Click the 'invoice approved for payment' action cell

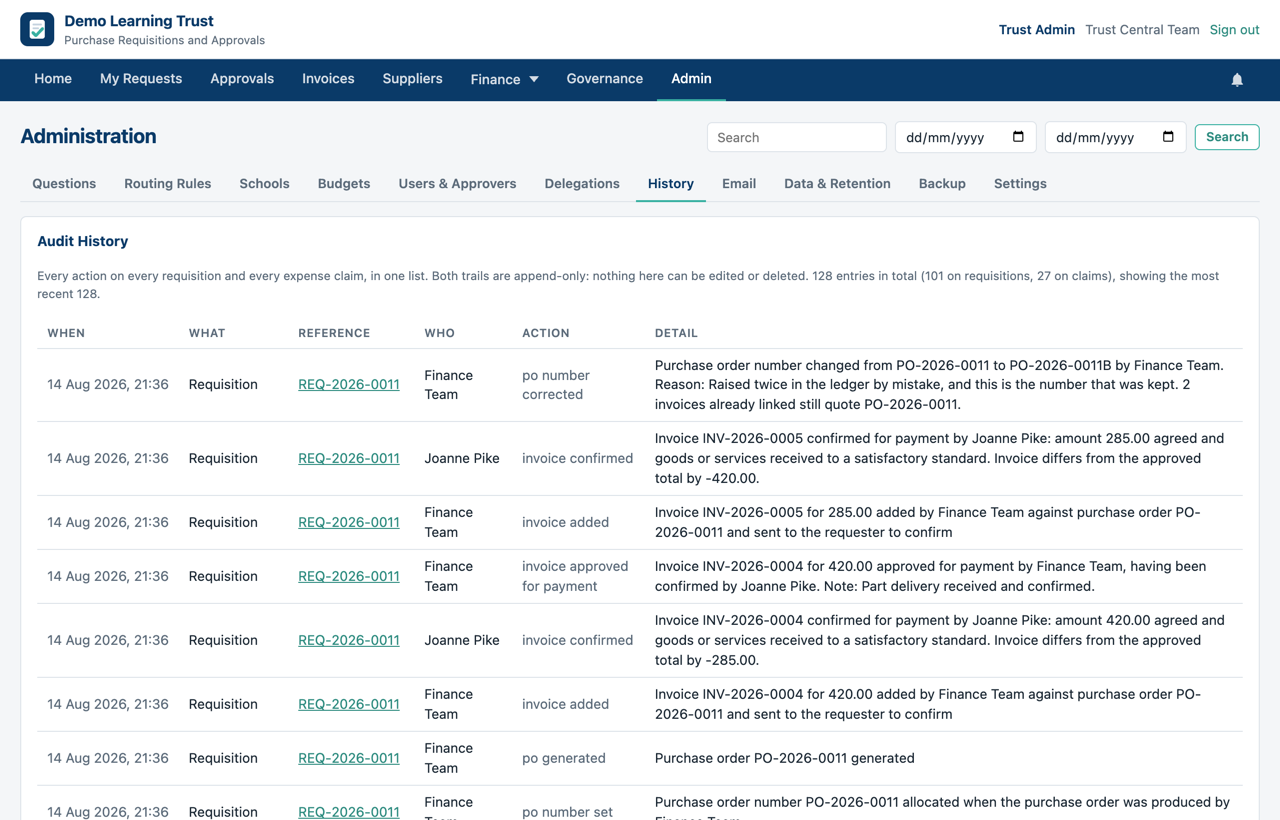(x=575, y=576)
